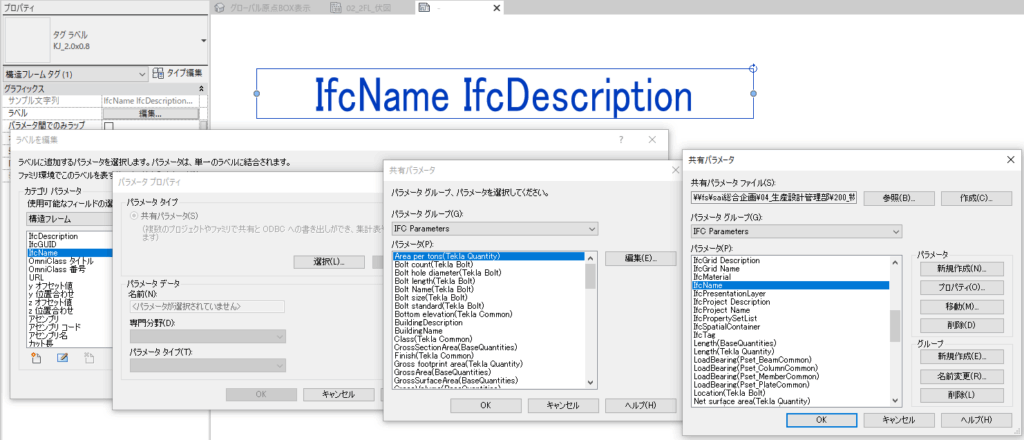Select Class(Tekla Common) parameter
1024x440 pixels.
pos(433,339)
